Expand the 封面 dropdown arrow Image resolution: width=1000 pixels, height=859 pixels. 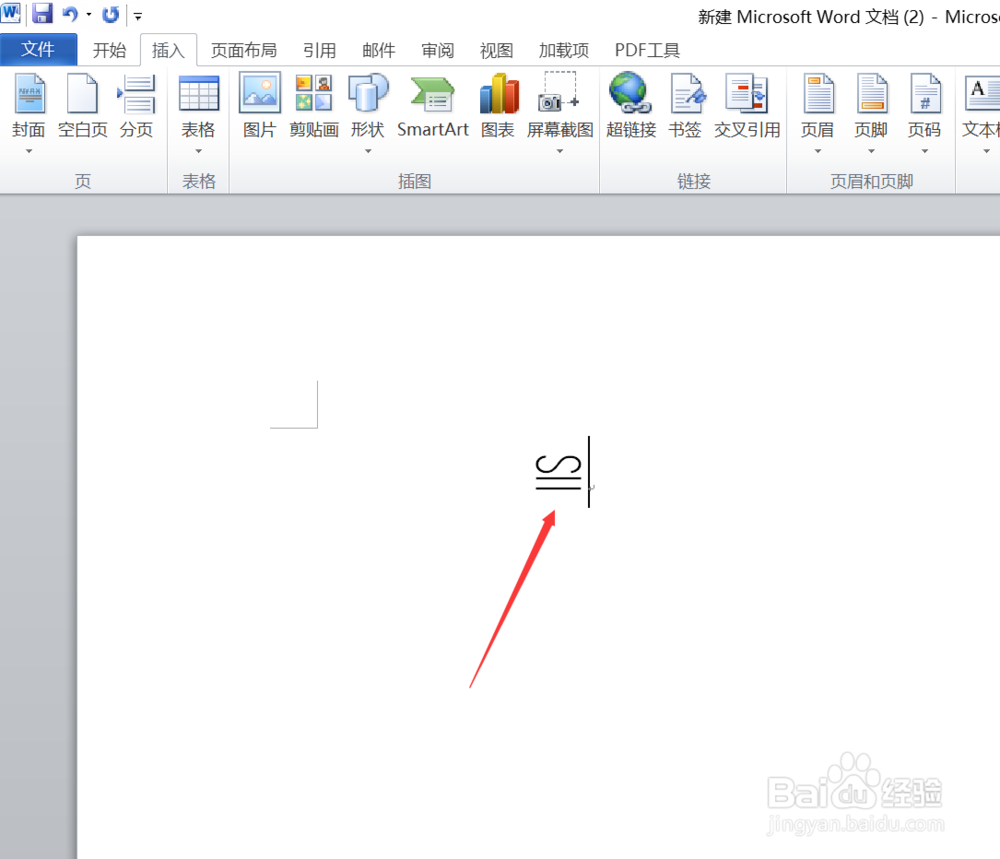(29, 151)
